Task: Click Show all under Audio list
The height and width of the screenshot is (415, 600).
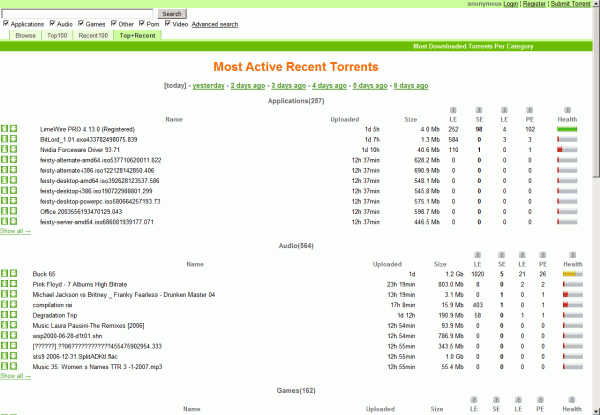Action: 15,376
